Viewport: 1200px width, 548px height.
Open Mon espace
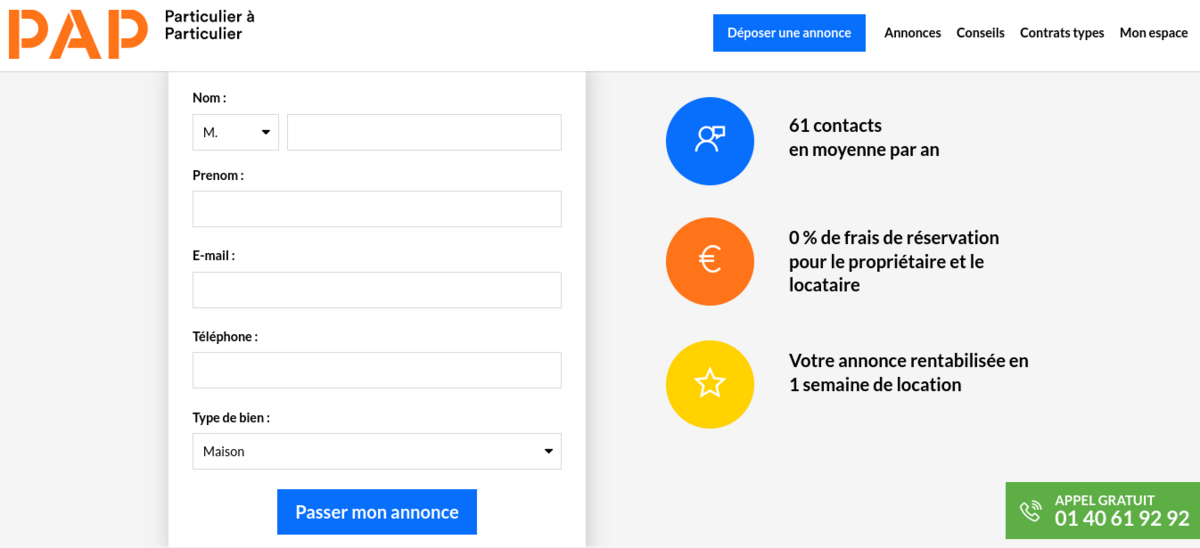(x=1153, y=33)
